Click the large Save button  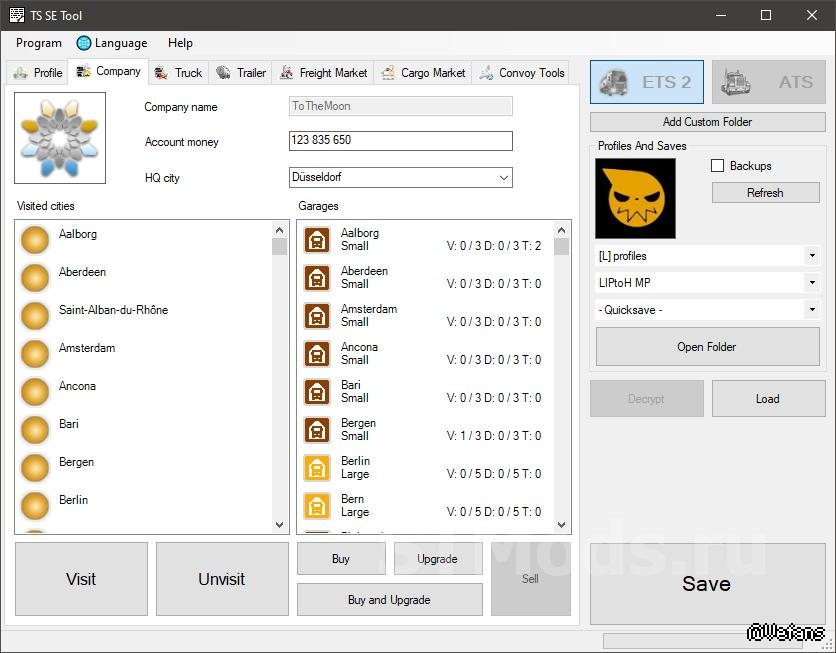click(x=706, y=584)
